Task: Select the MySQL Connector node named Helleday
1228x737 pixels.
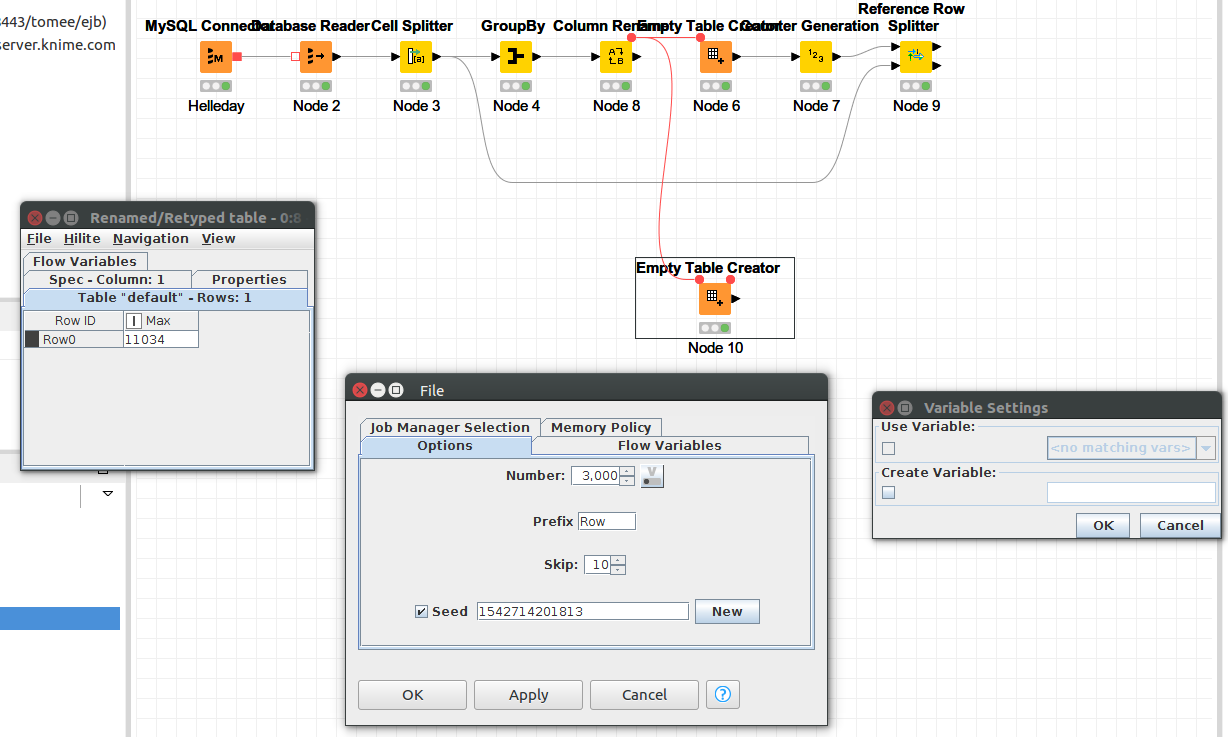Action: click(x=215, y=57)
